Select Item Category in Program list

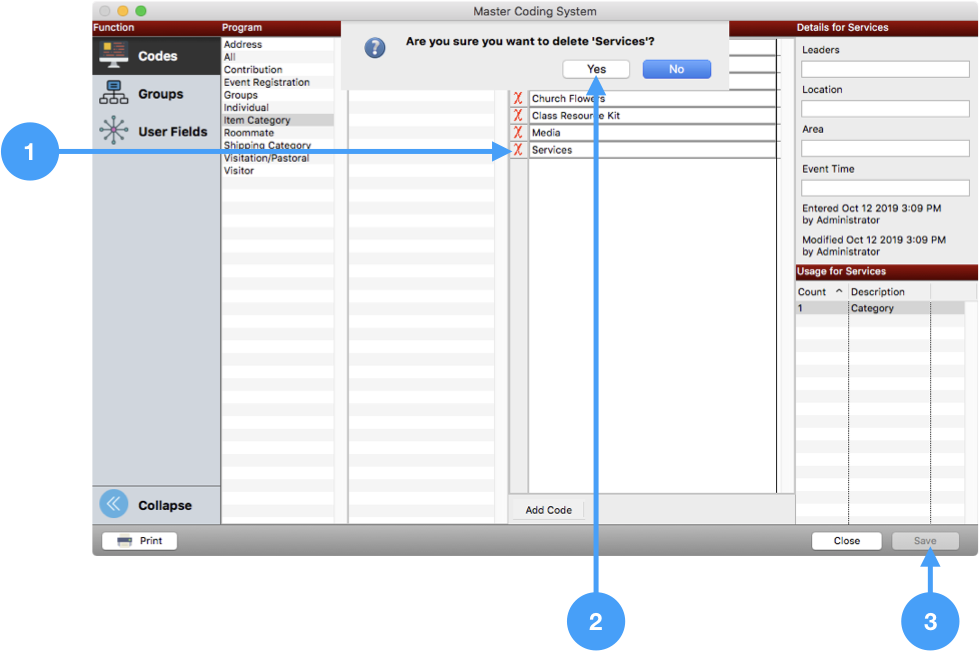pos(257,121)
